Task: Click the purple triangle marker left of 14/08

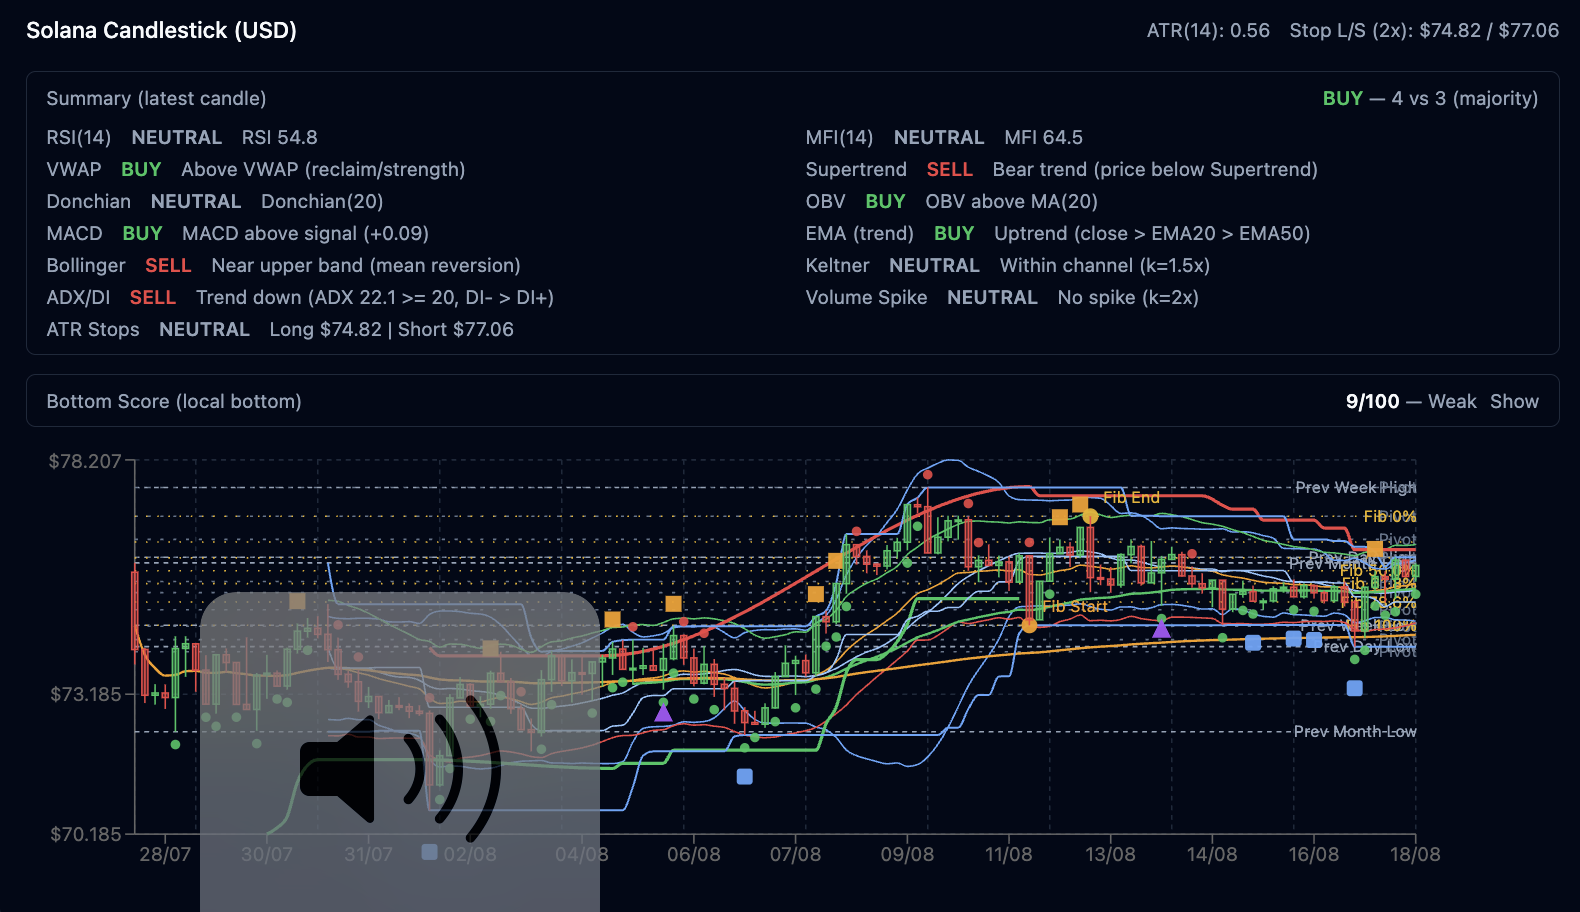Action: [x=1161, y=629]
